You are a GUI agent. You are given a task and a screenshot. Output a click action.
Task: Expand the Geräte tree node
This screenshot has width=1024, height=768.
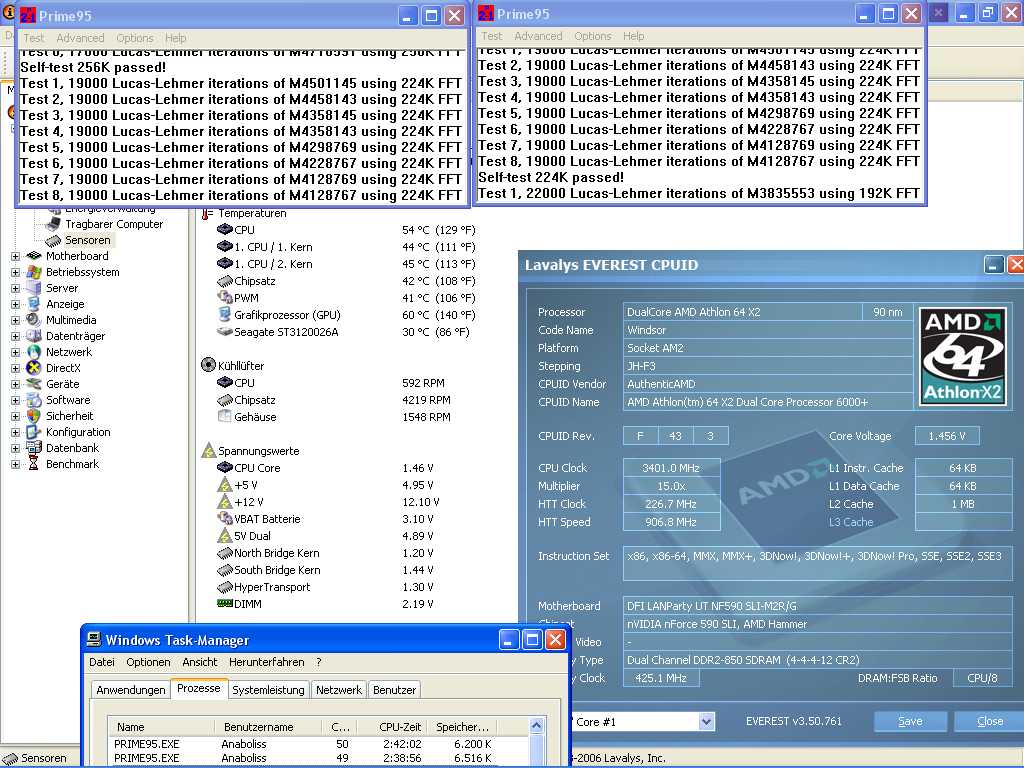tap(15, 385)
